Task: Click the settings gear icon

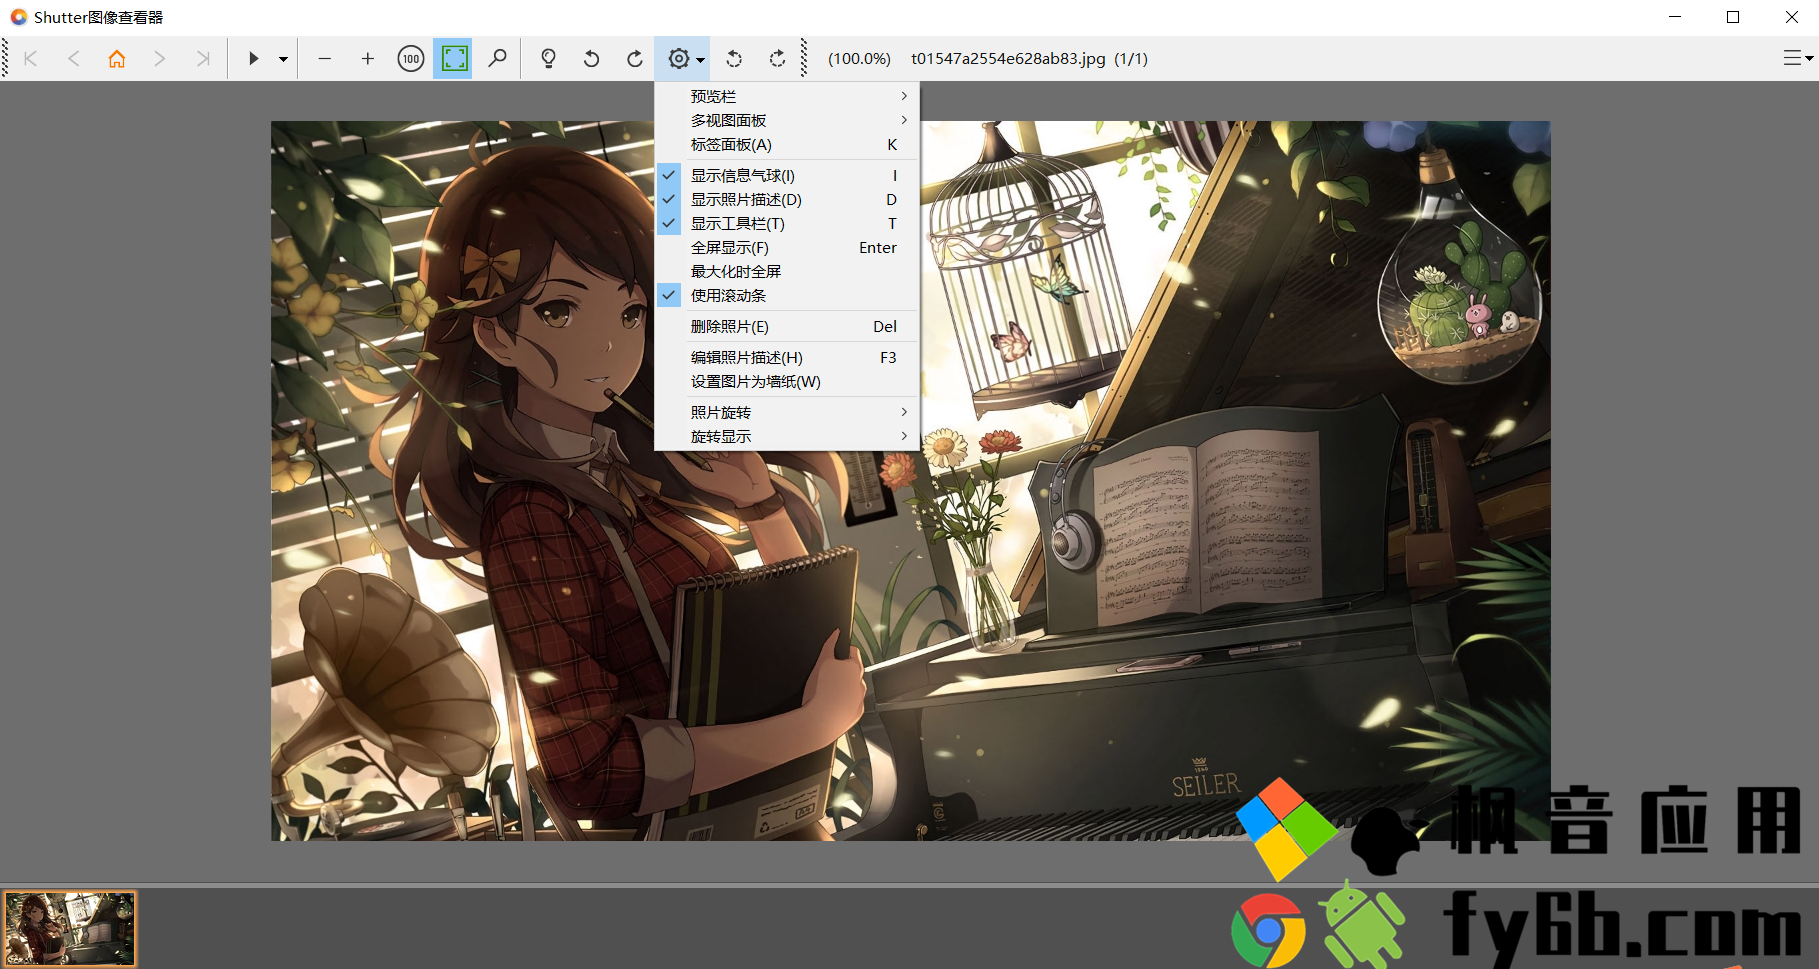Action: click(679, 59)
